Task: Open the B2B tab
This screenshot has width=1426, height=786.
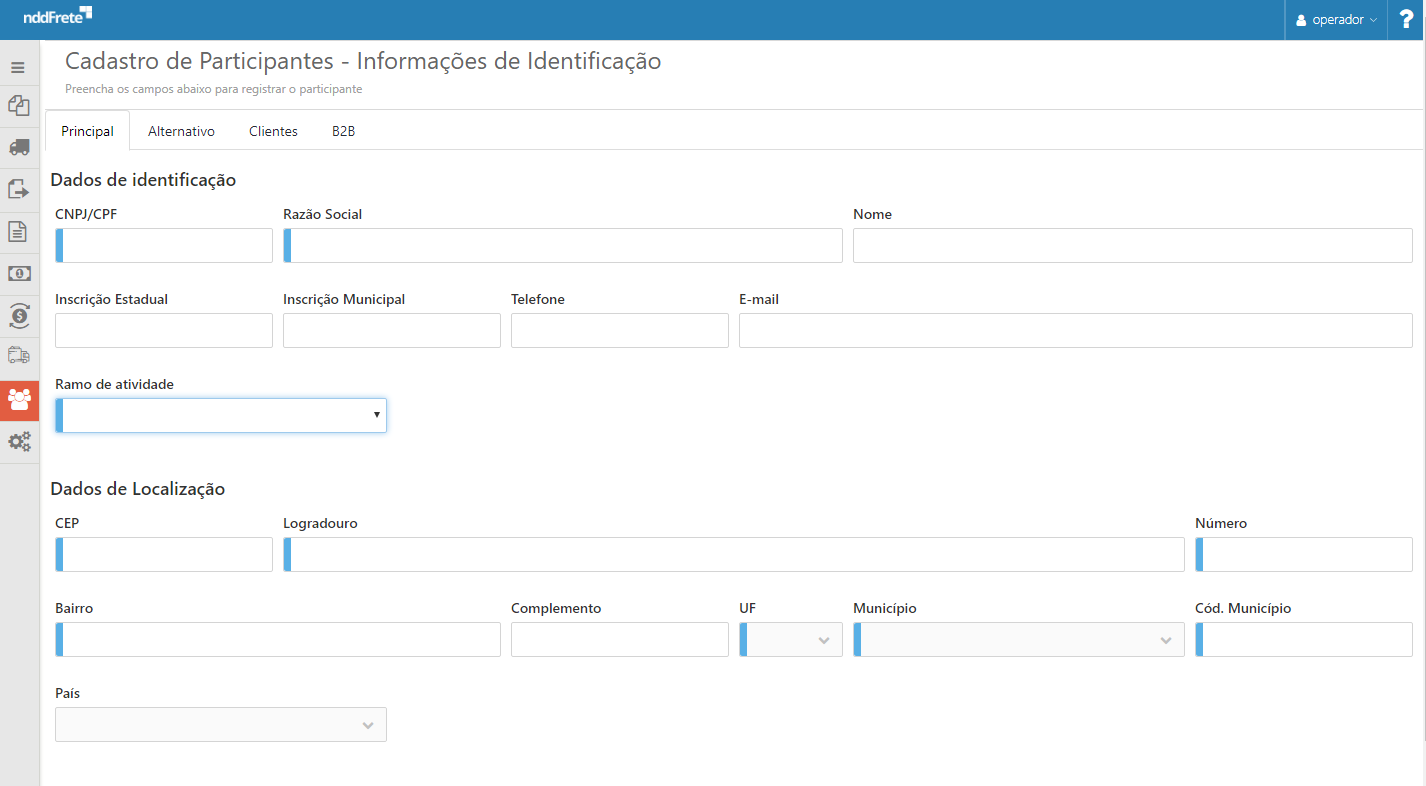Action: [x=343, y=131]
